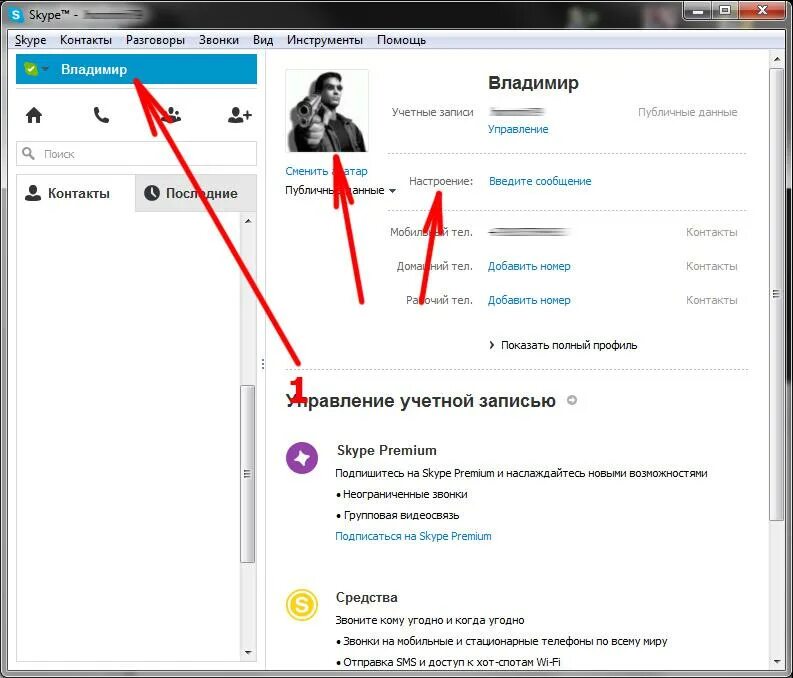Viewport: 793px width, 678px height.
Task: Click the Средства heading
Action: point(367,598)
